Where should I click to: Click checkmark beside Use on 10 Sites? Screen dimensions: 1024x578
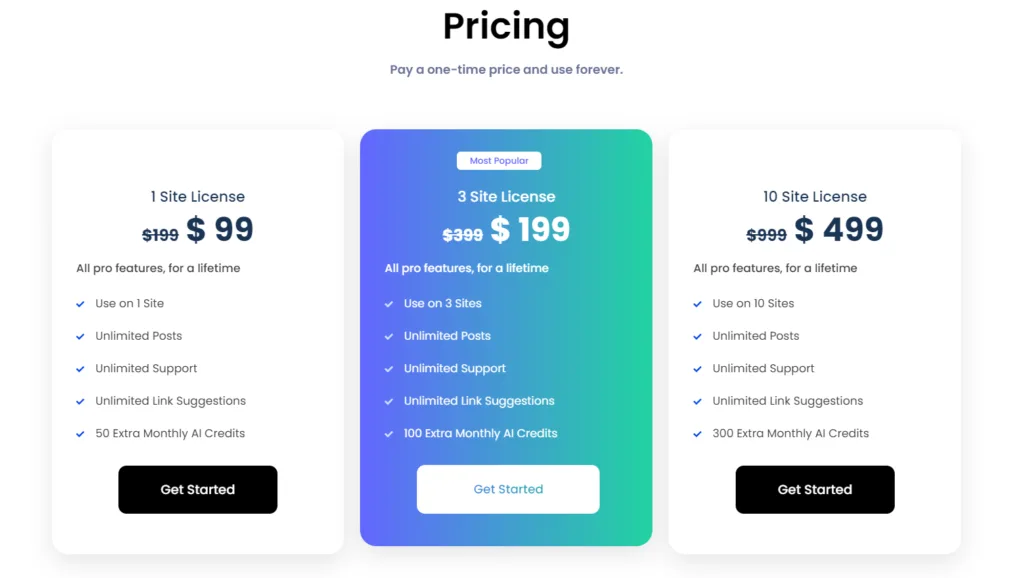(697, 304)
